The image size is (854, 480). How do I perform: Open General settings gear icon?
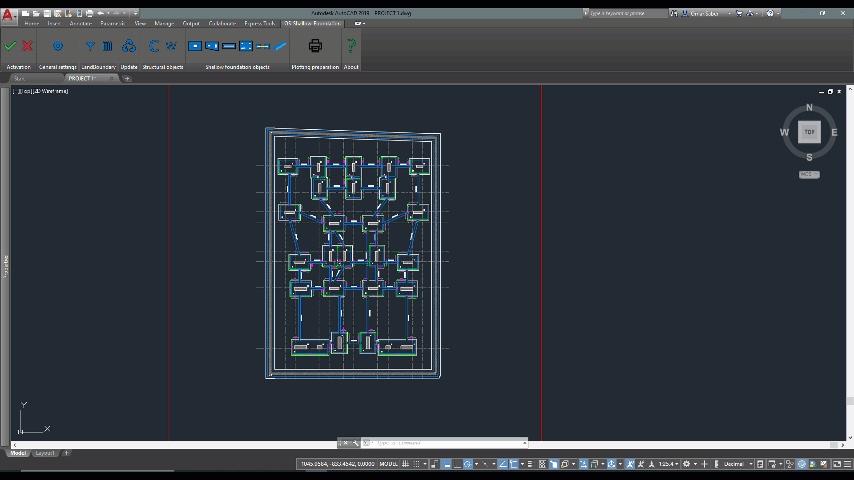pos(58,46)
